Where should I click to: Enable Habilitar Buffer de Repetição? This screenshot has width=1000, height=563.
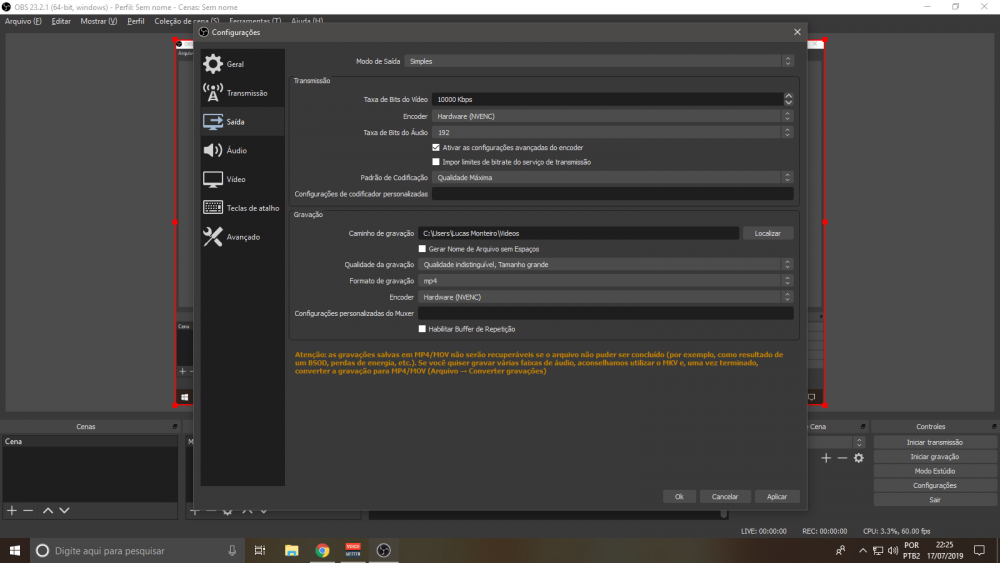tap(422, 329)
